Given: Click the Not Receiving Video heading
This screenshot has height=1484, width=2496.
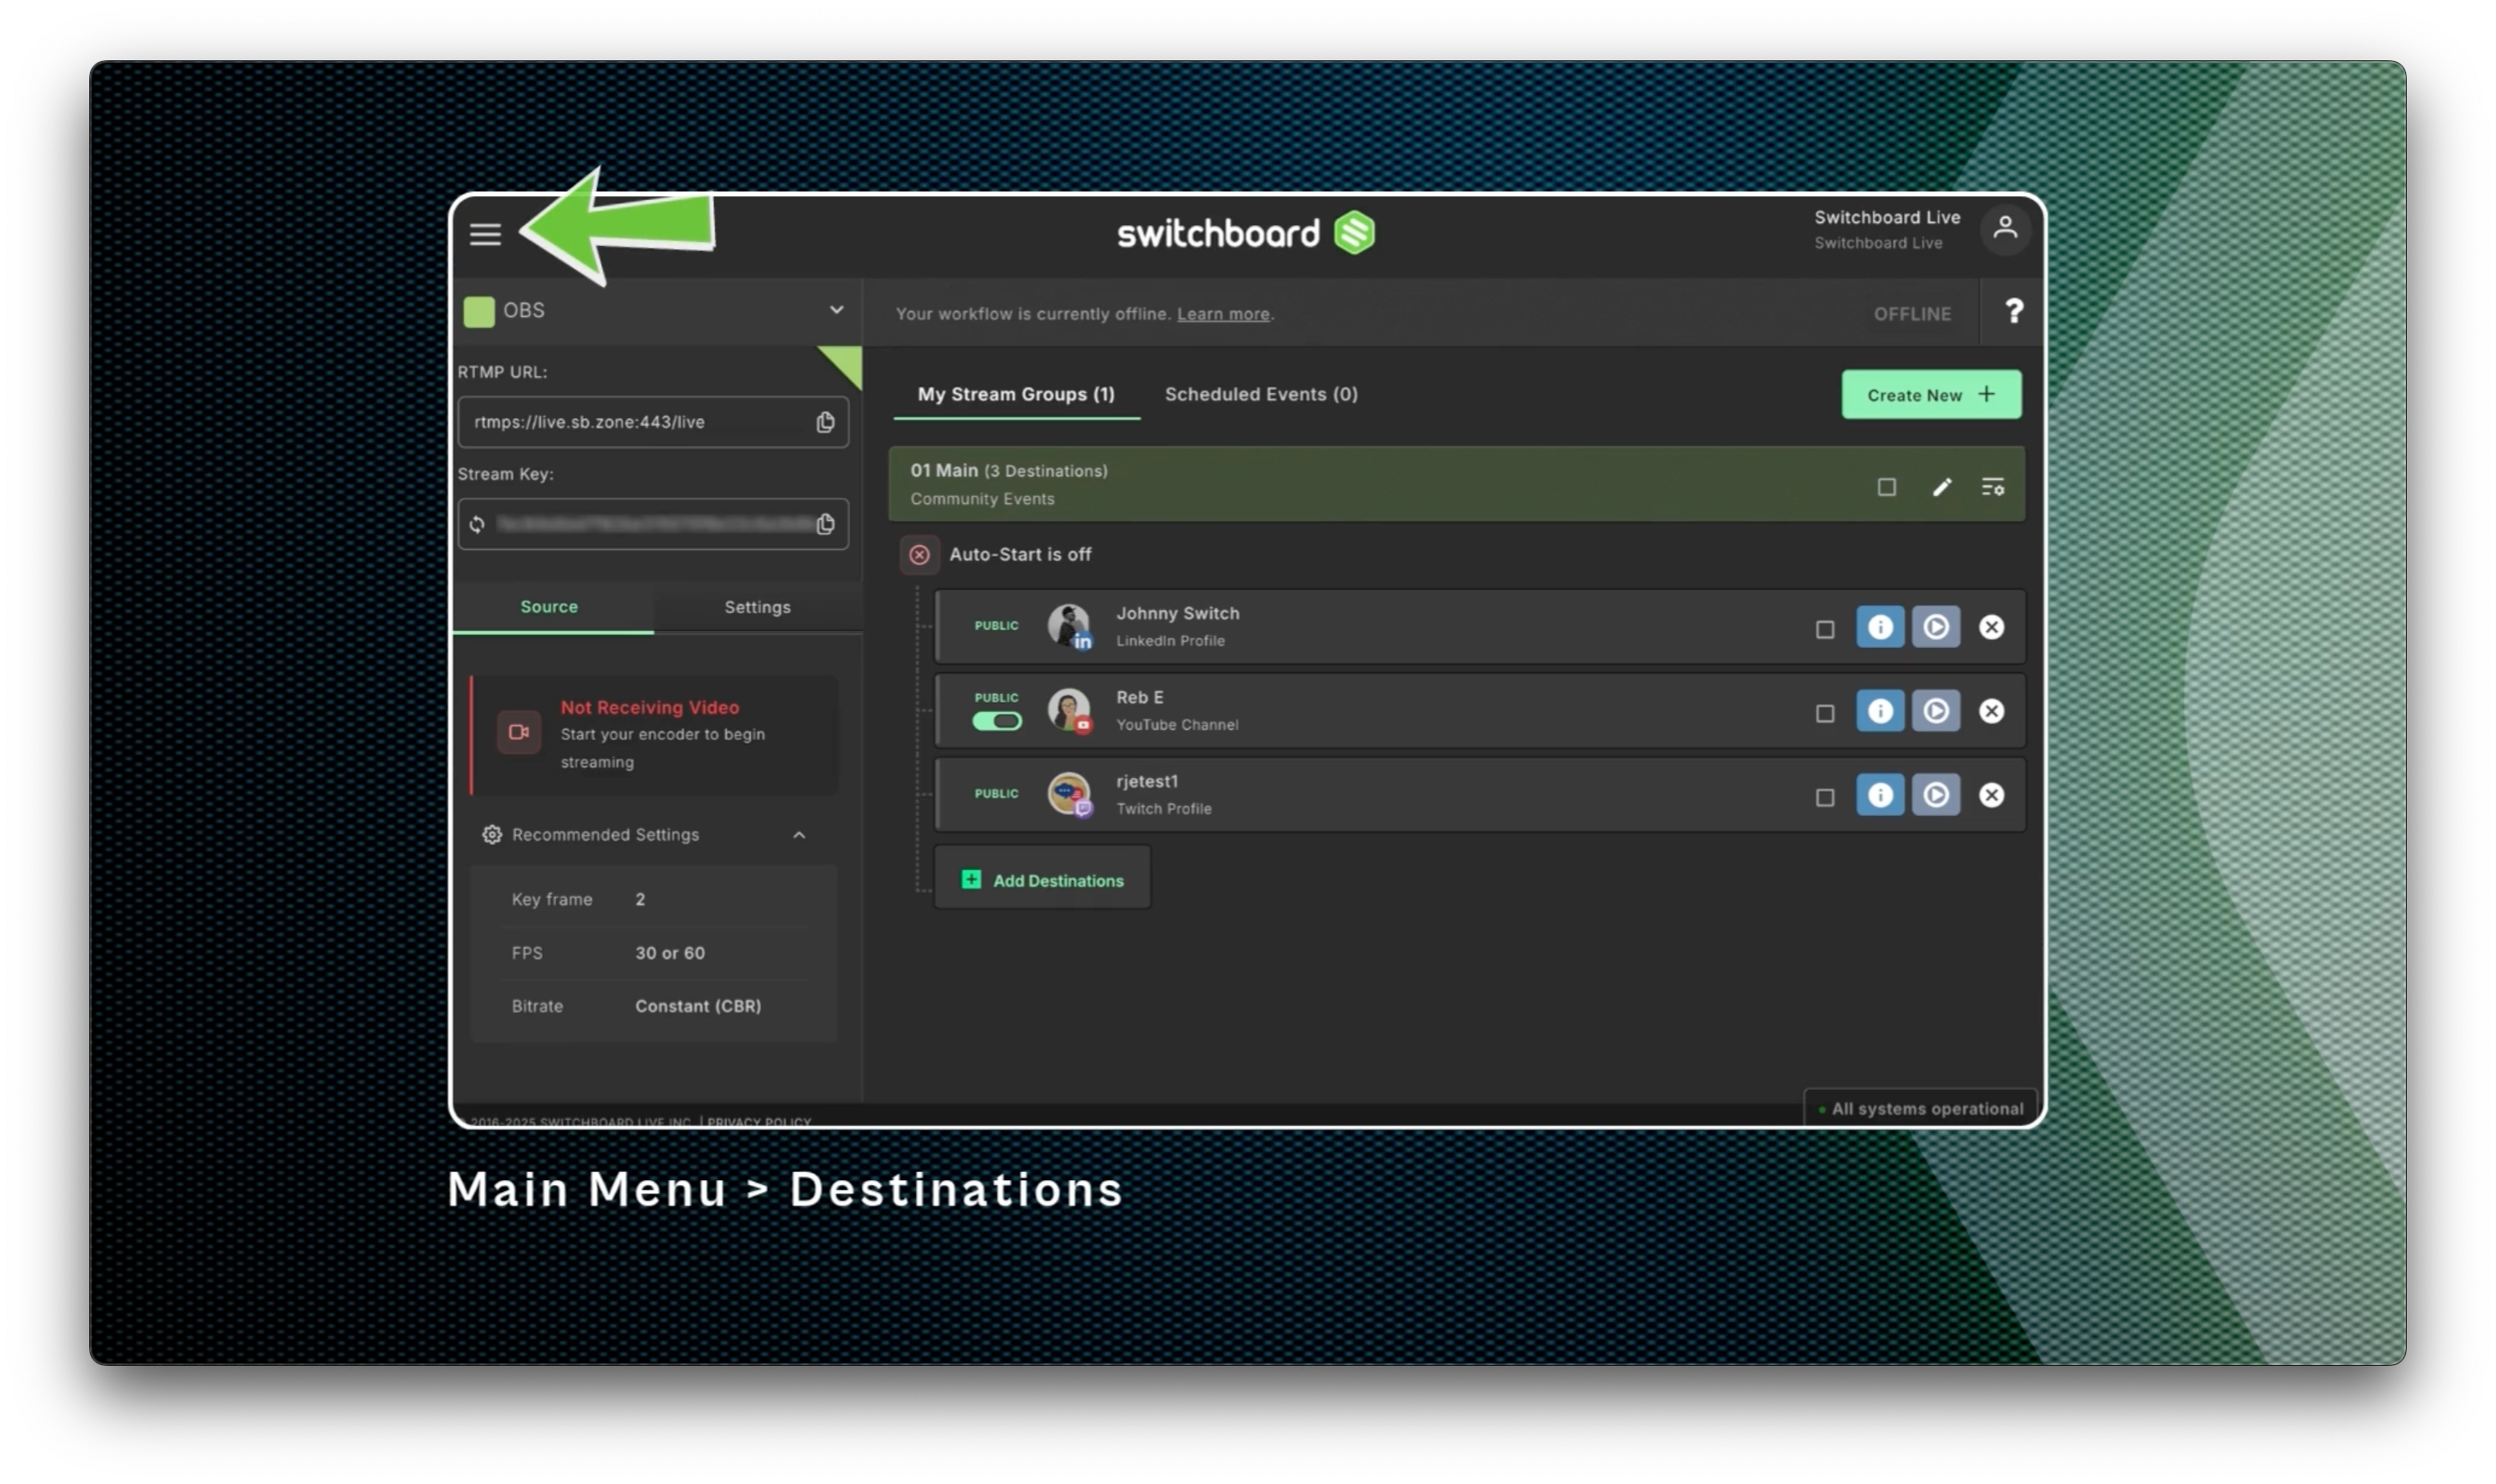Looking at the screenshot, I should click(x=649, y=707).
